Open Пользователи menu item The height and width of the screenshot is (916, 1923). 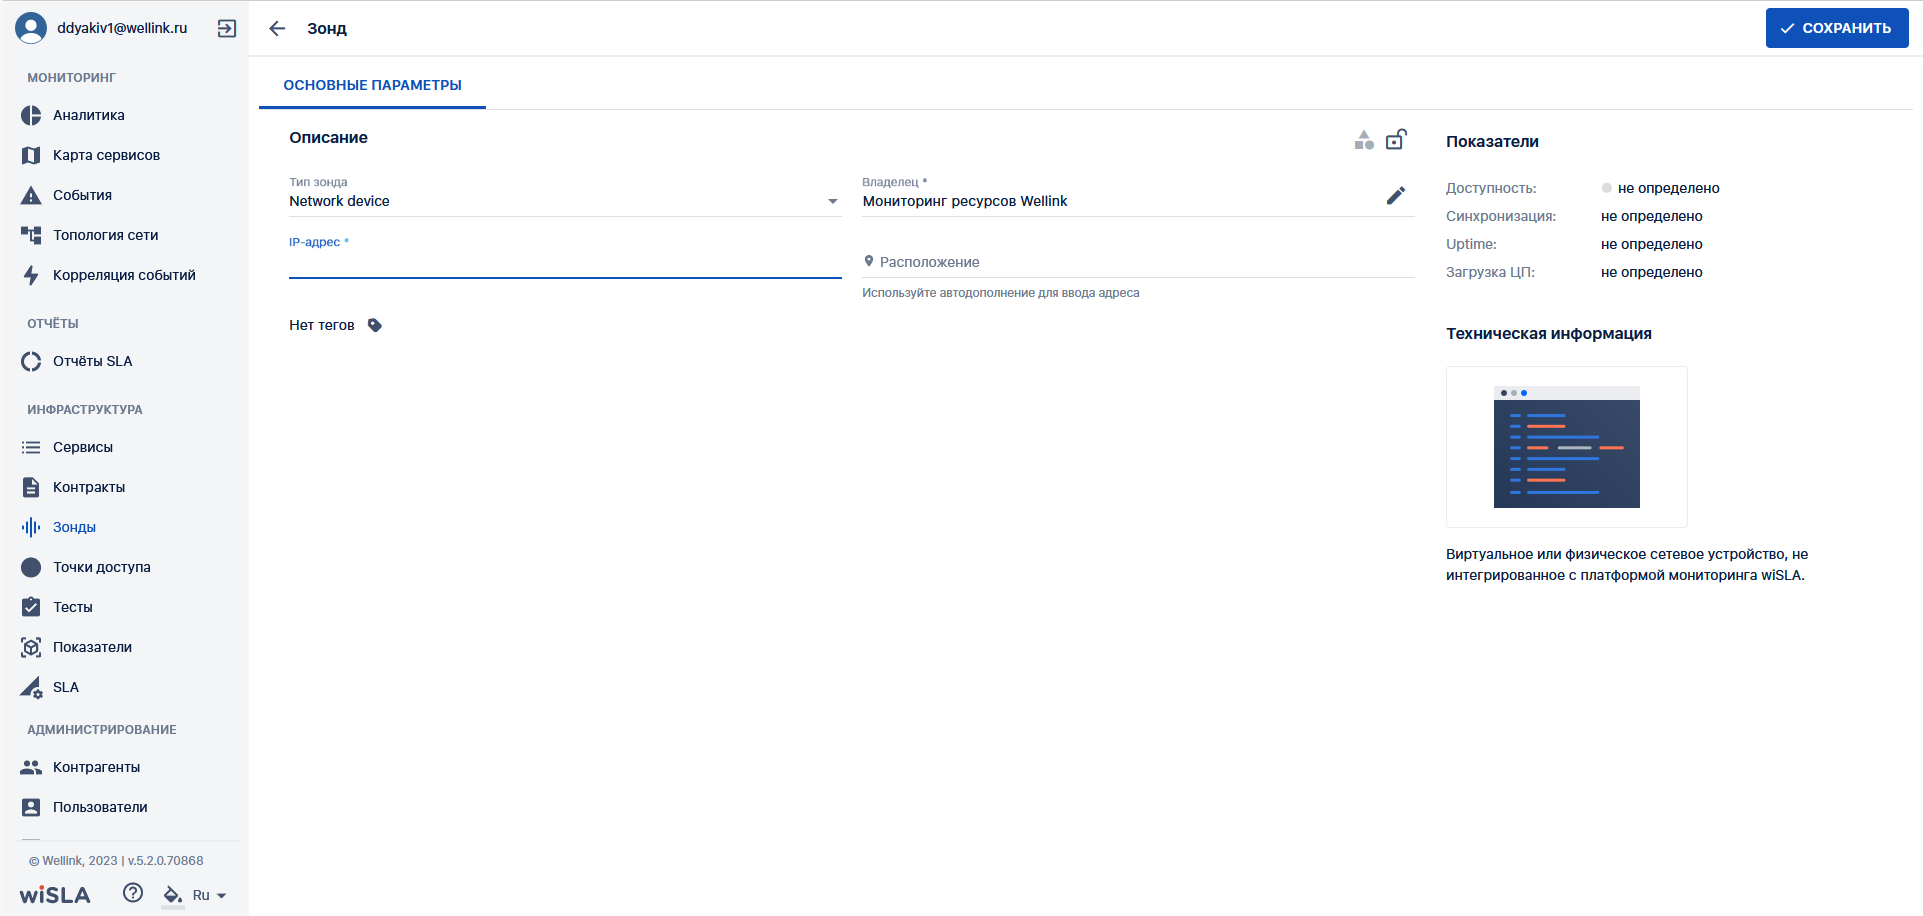100,807
